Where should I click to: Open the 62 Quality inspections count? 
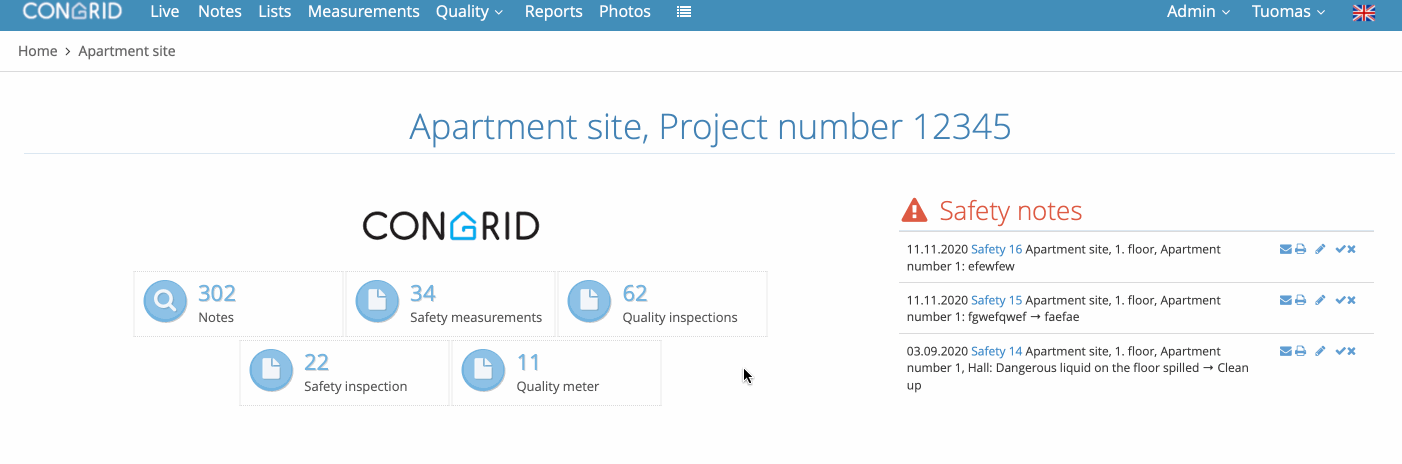(x=635, y=293)
